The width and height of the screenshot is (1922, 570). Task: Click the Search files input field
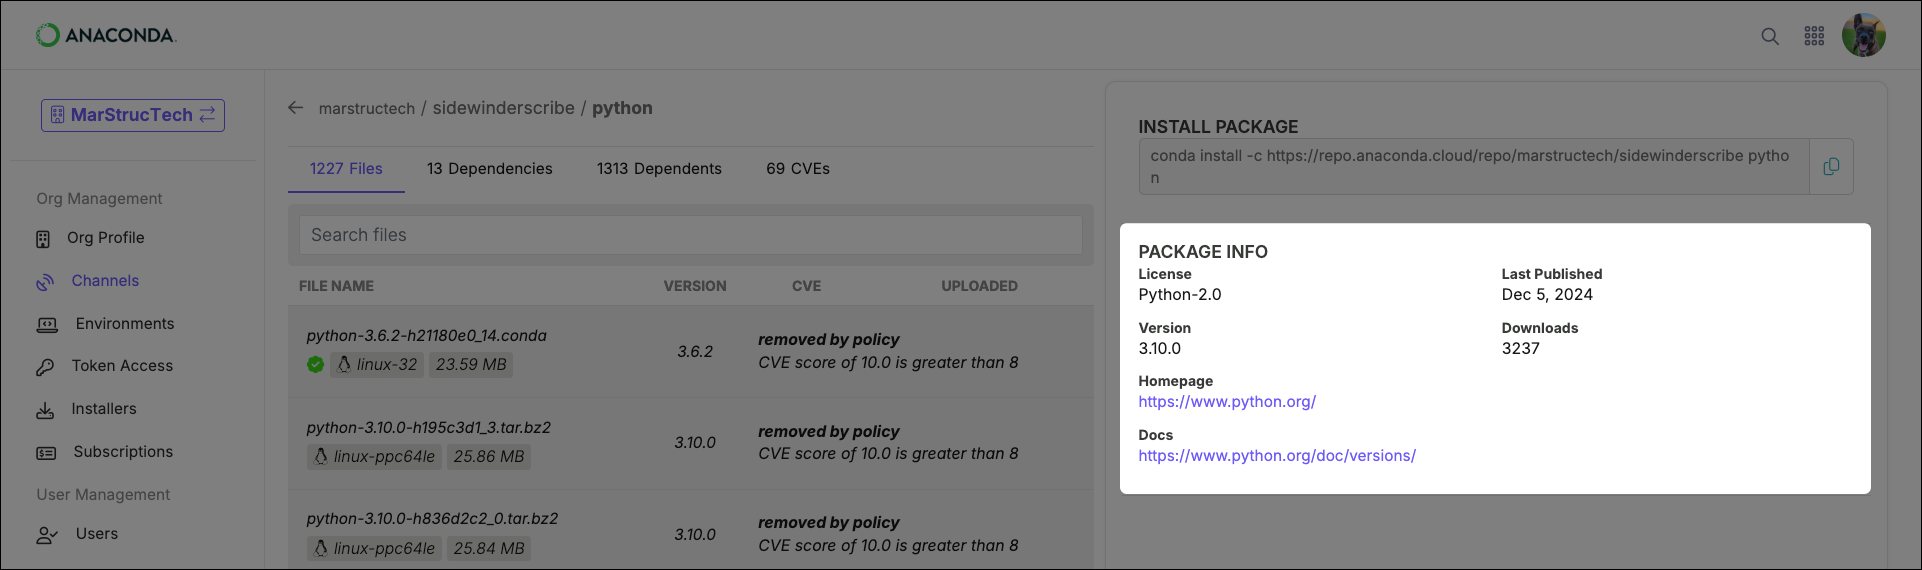point(690,235)
